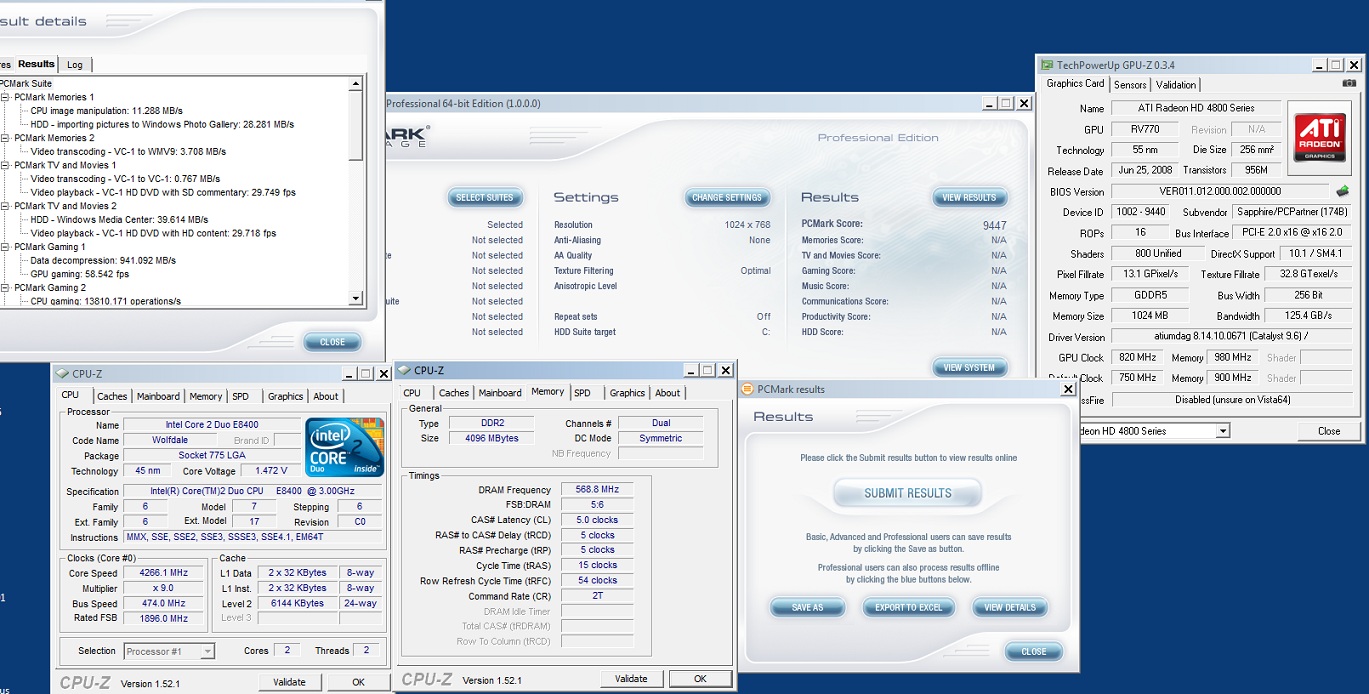This screenshot has height=694, width=1369.
Task: Select the 'Data decompression: 941.092 MB/s' row
Action: 103,260
